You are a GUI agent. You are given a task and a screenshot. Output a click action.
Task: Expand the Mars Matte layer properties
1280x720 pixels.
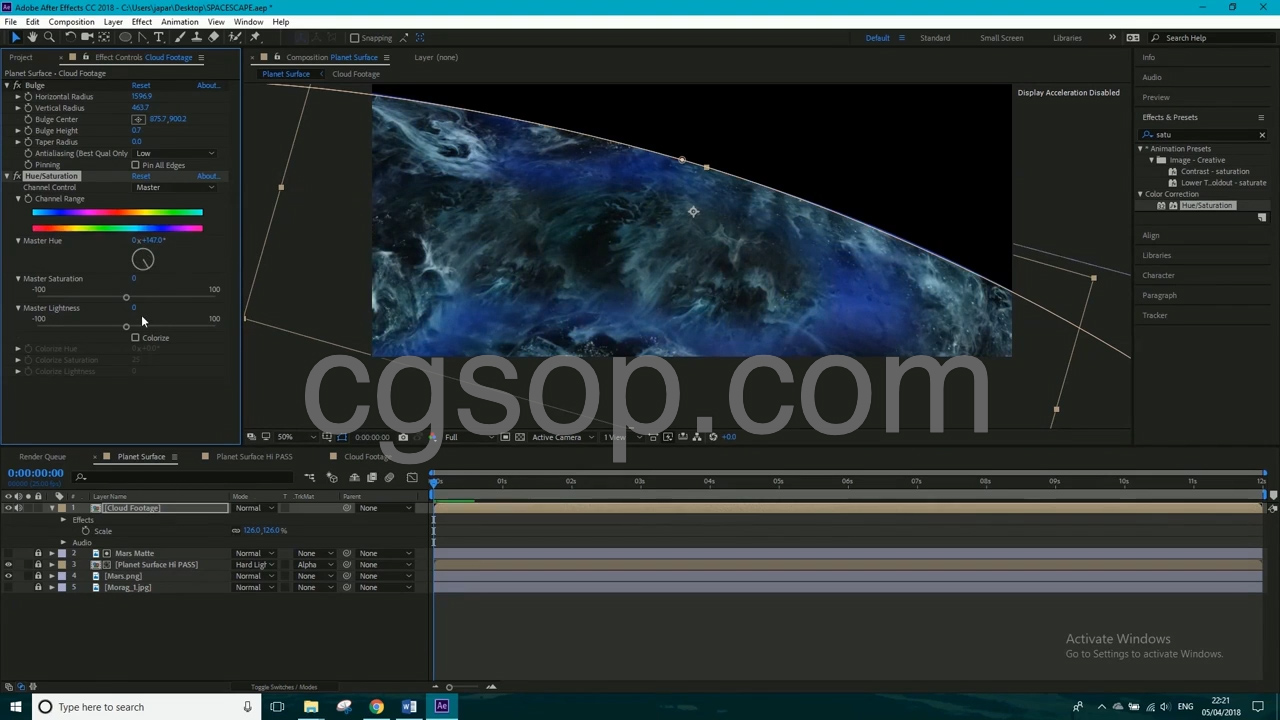click(52, 553)
